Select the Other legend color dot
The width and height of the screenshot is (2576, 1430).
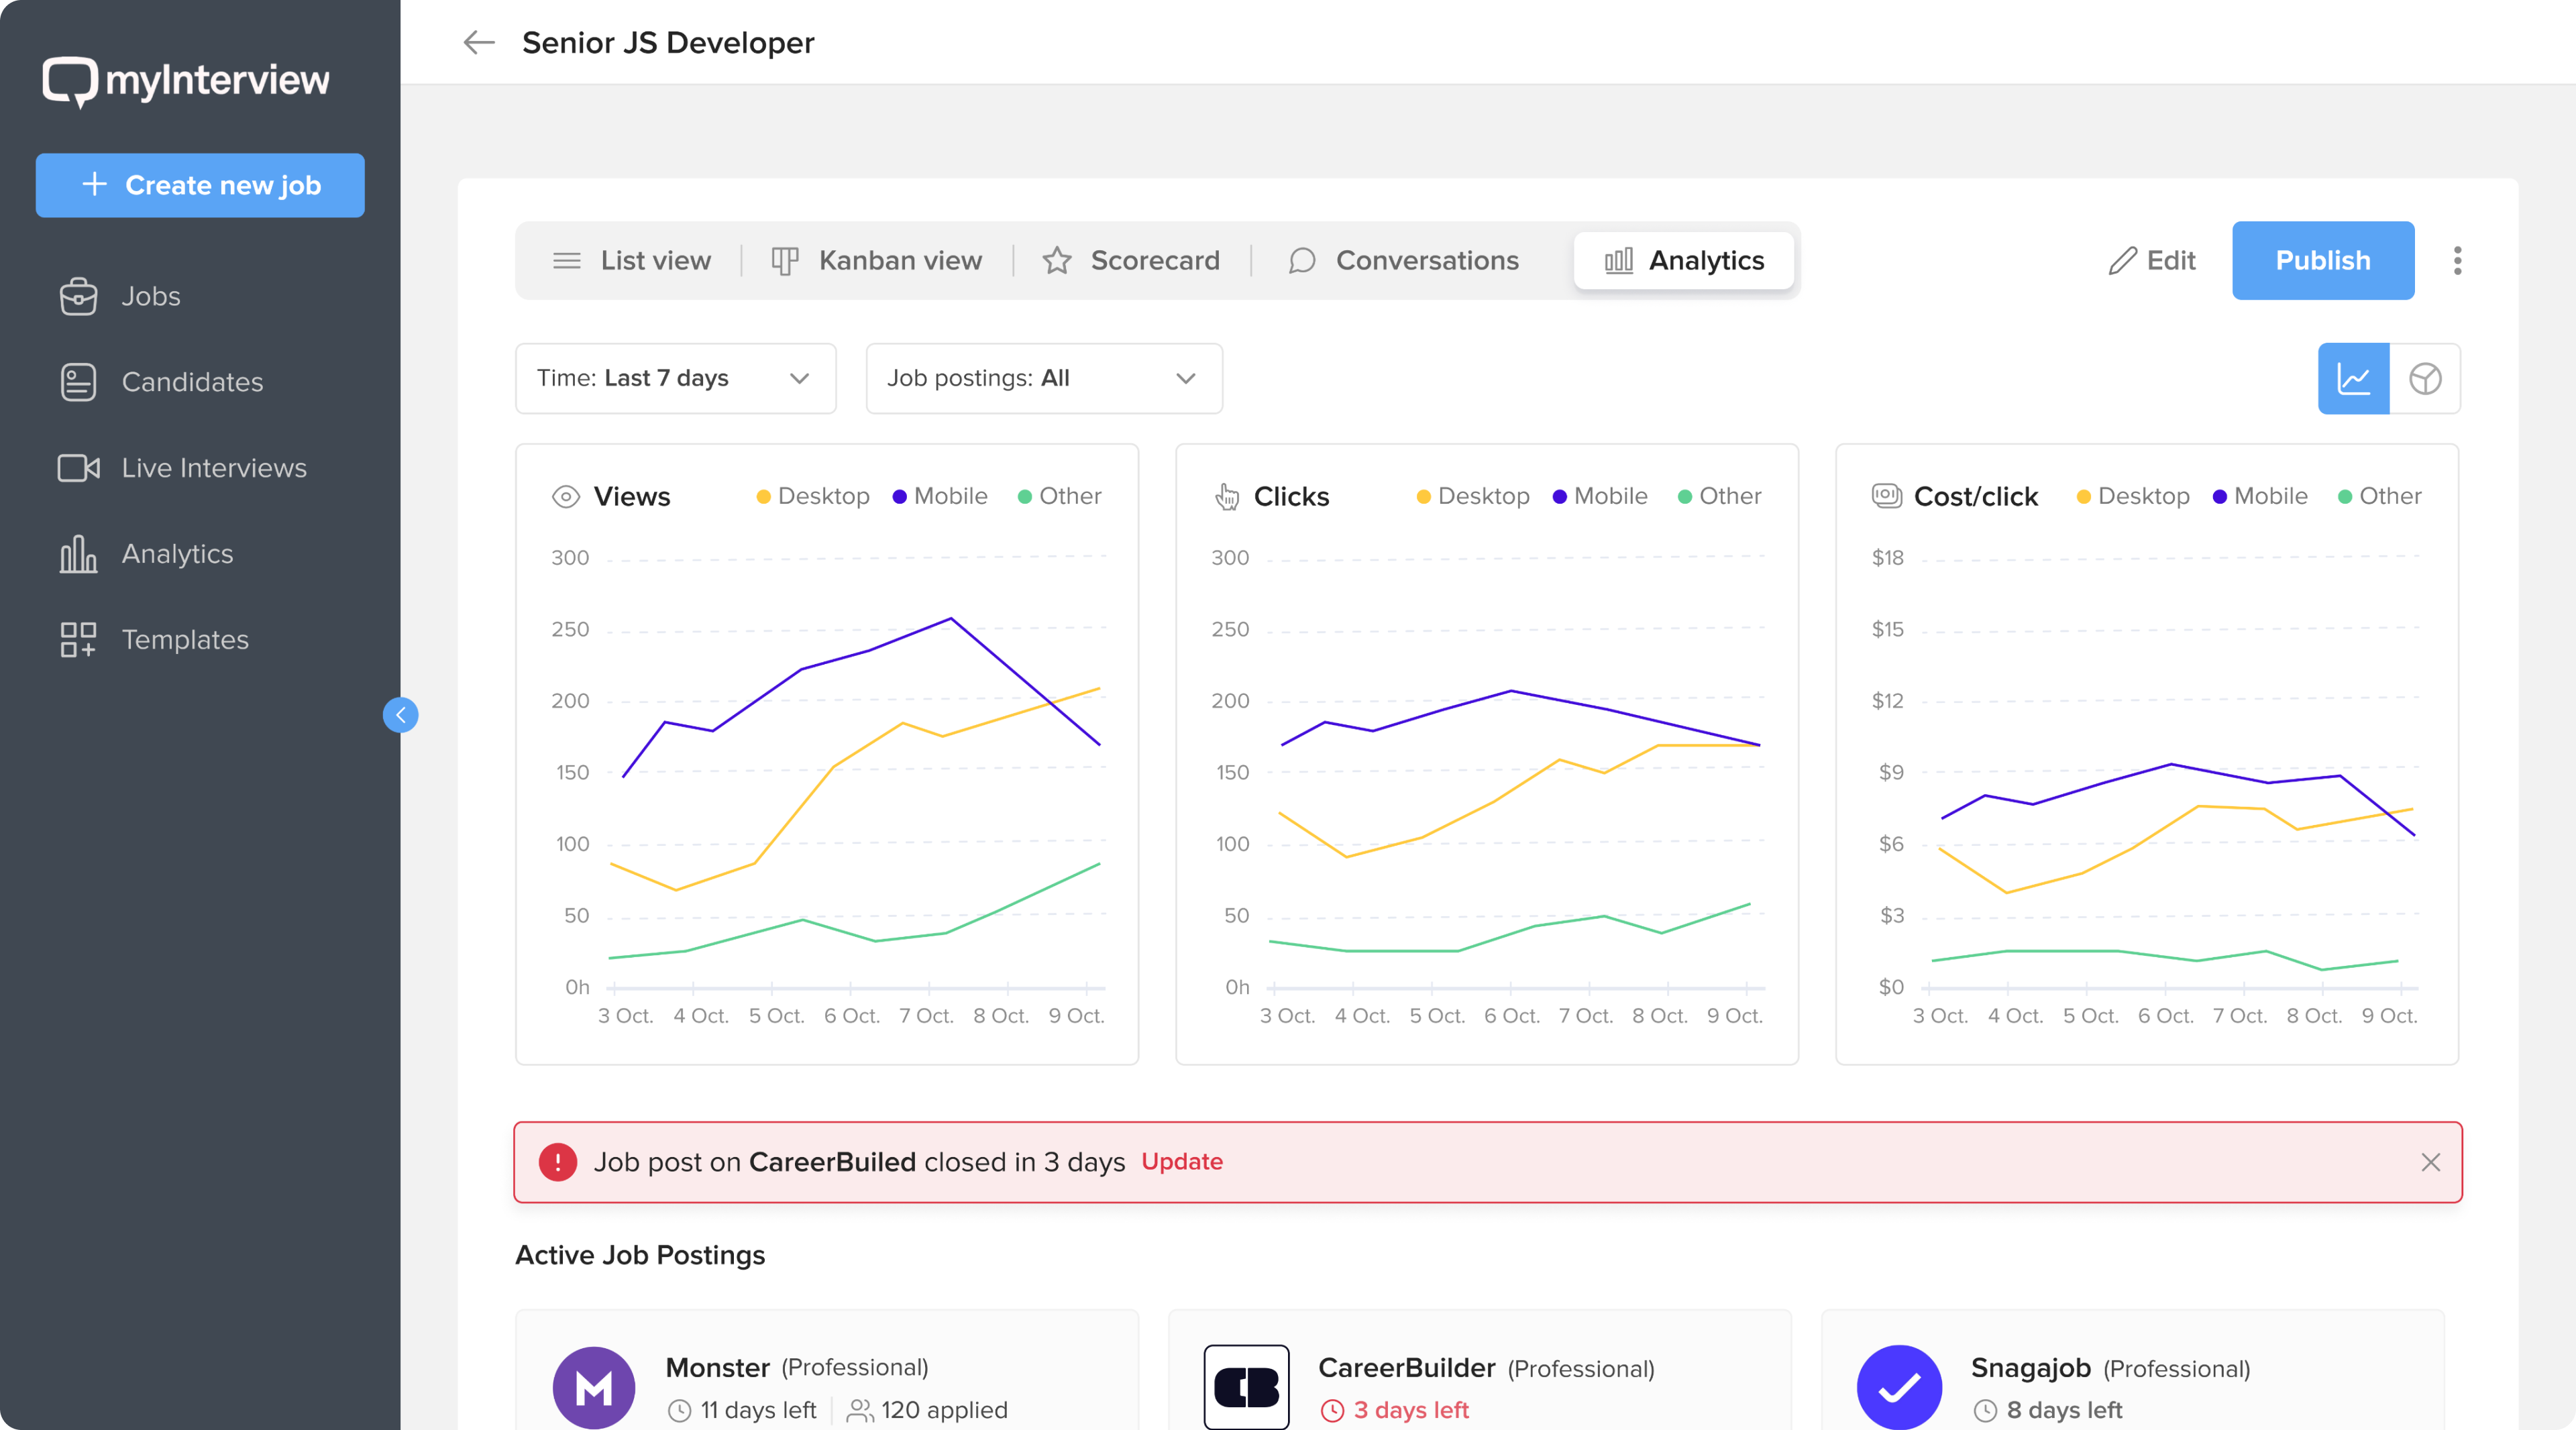pos(1024,496)
